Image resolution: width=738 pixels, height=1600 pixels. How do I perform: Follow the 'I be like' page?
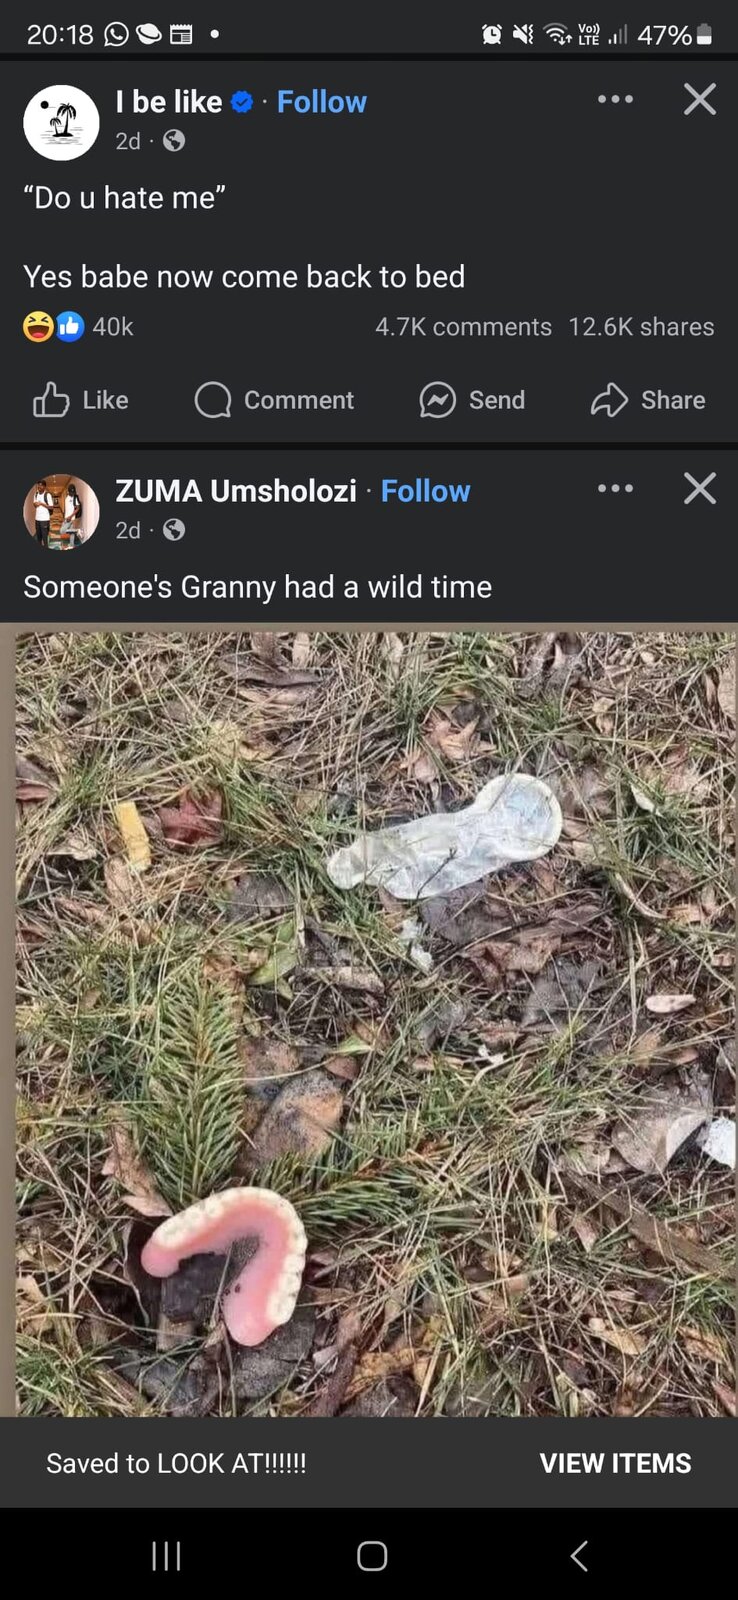point(322,102)
